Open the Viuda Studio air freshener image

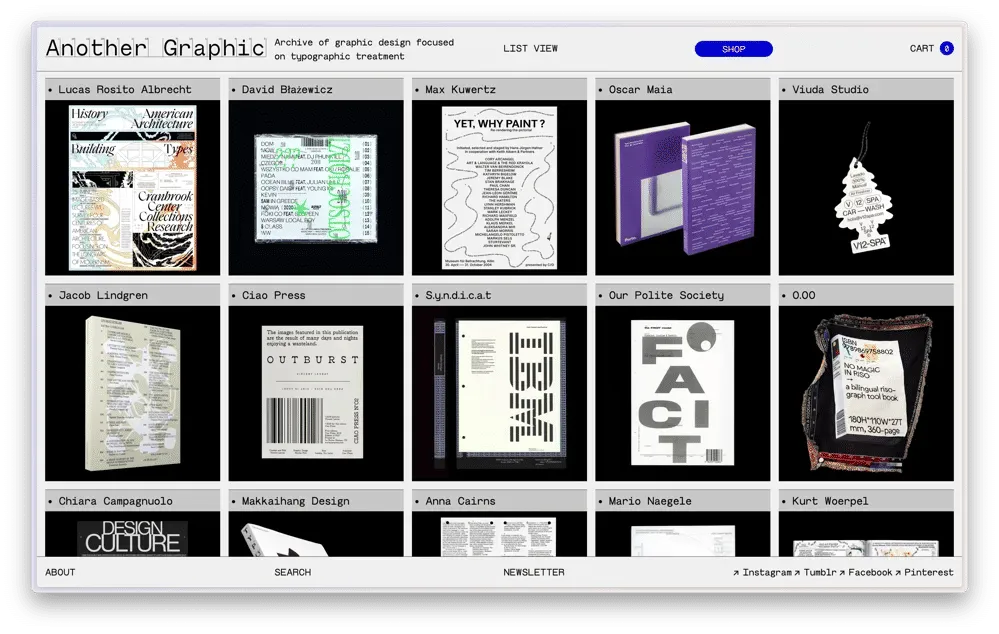pyautogui.click(x=866, y=187)
